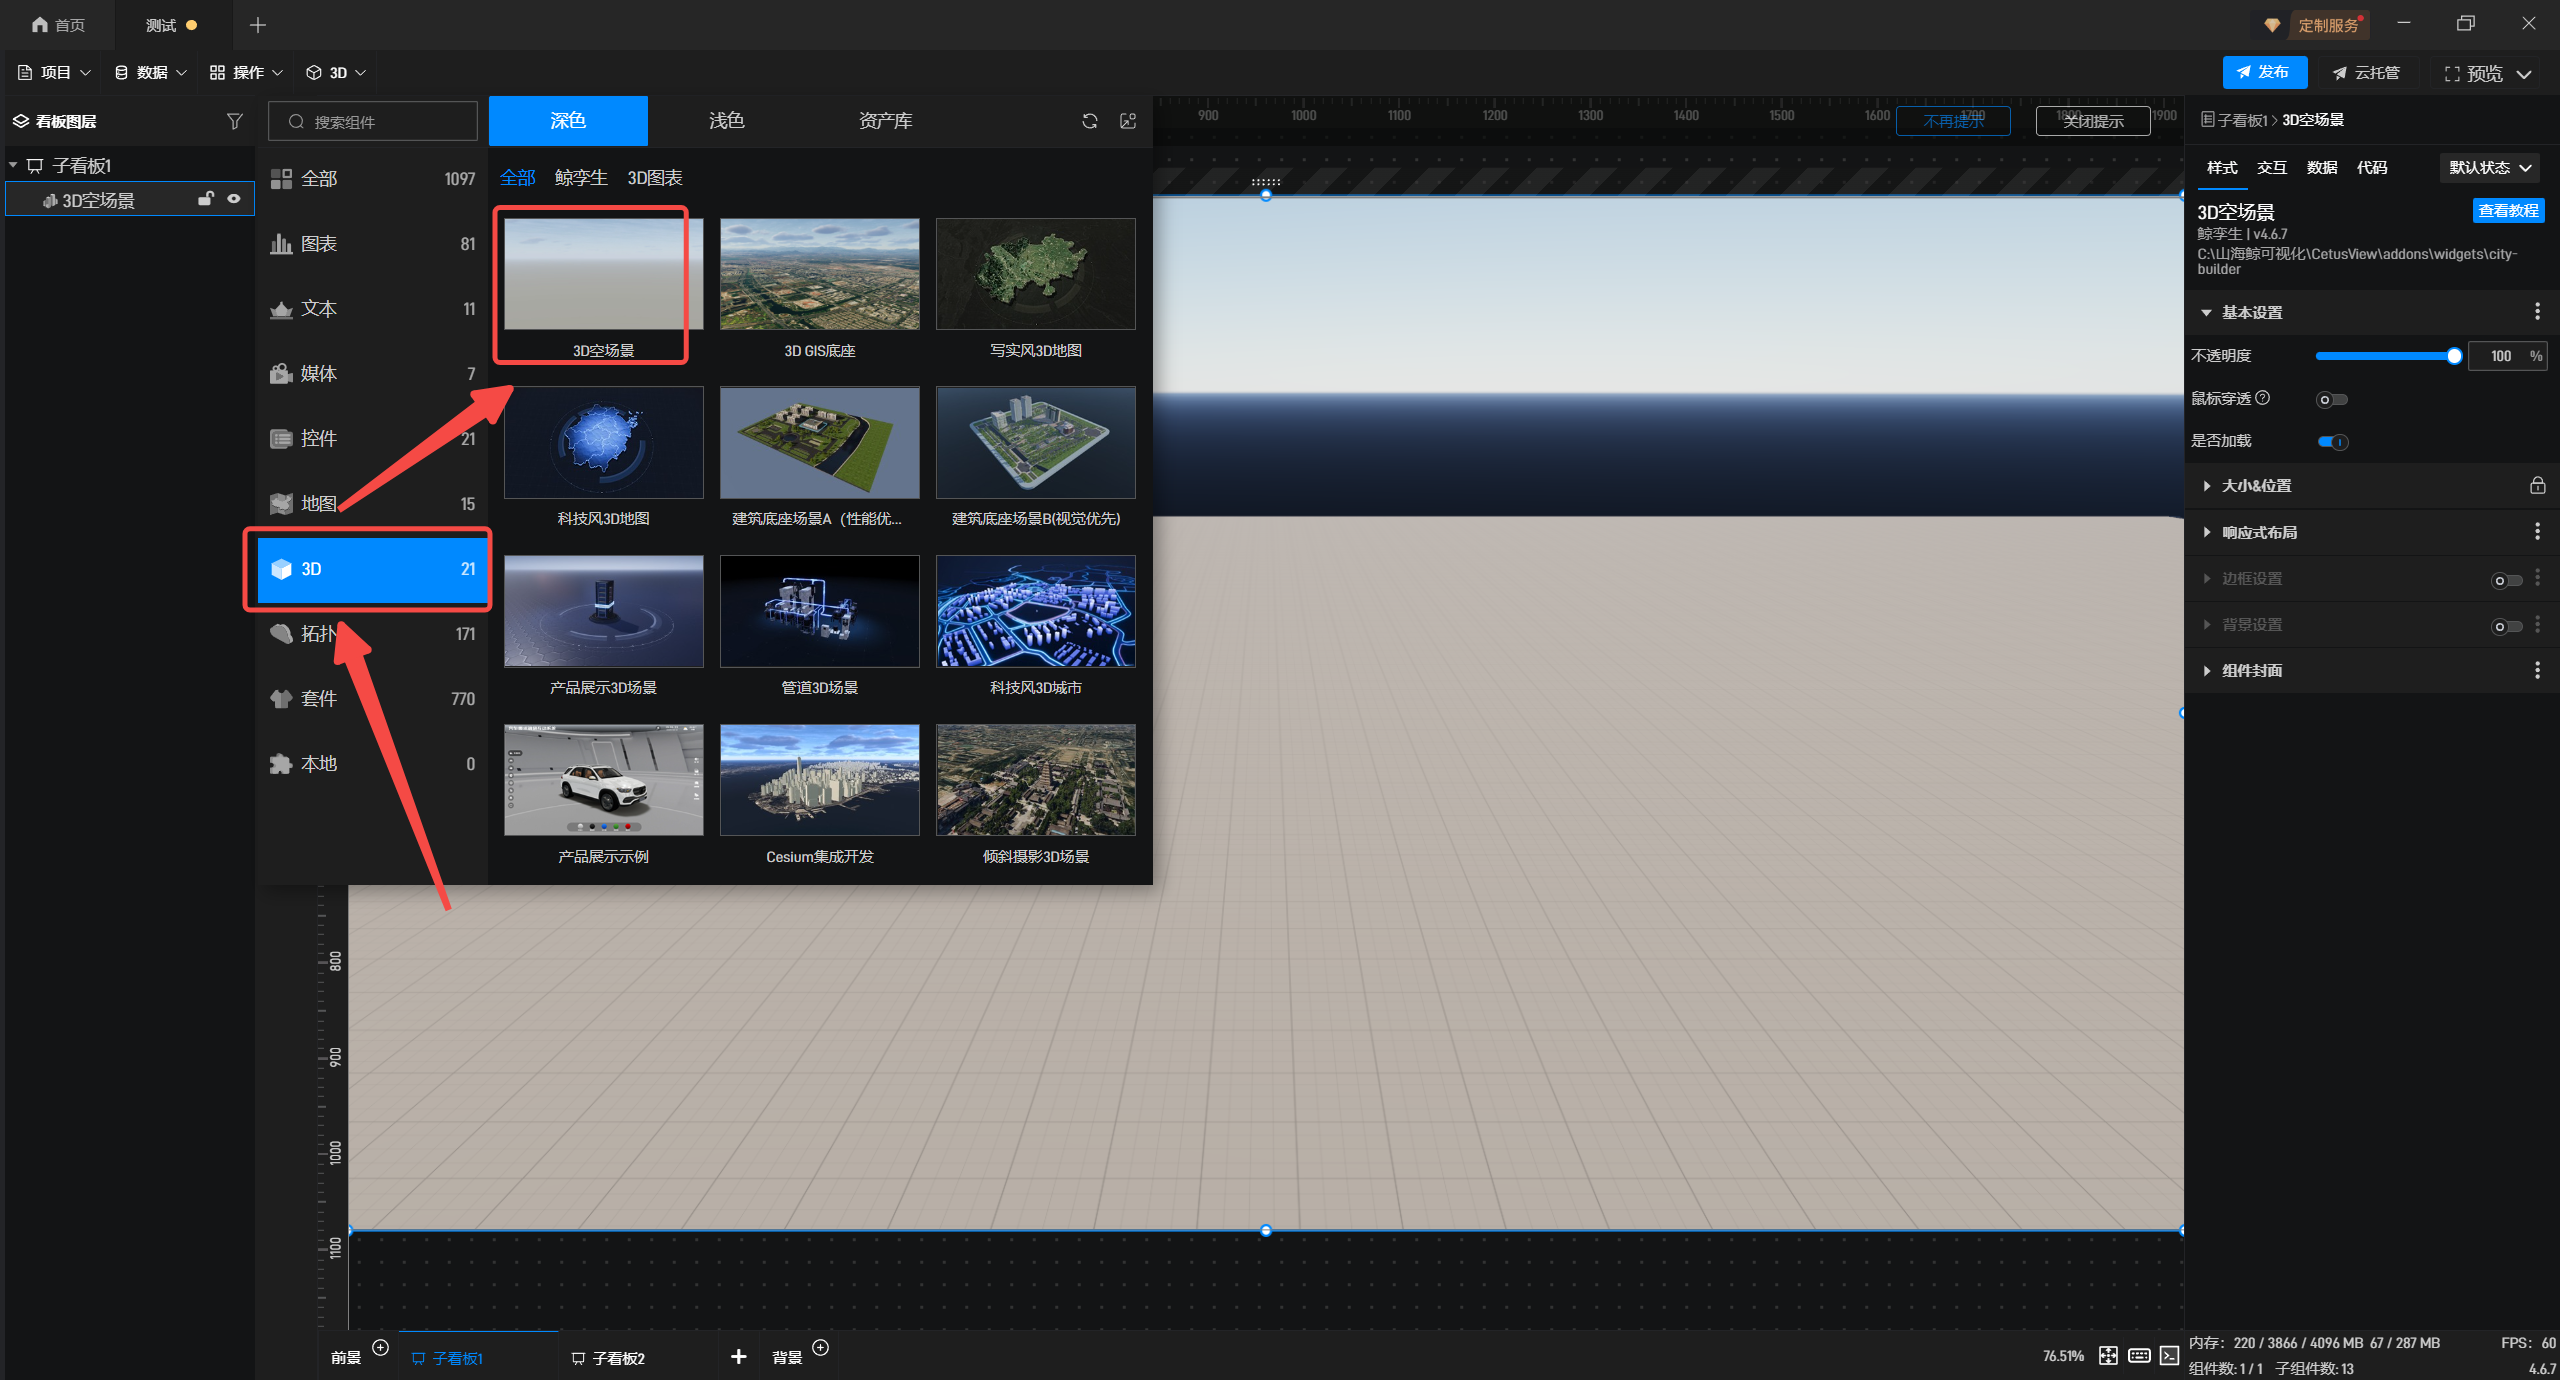
Task: Click the 查看教程 button
Action: point(2507,211)
